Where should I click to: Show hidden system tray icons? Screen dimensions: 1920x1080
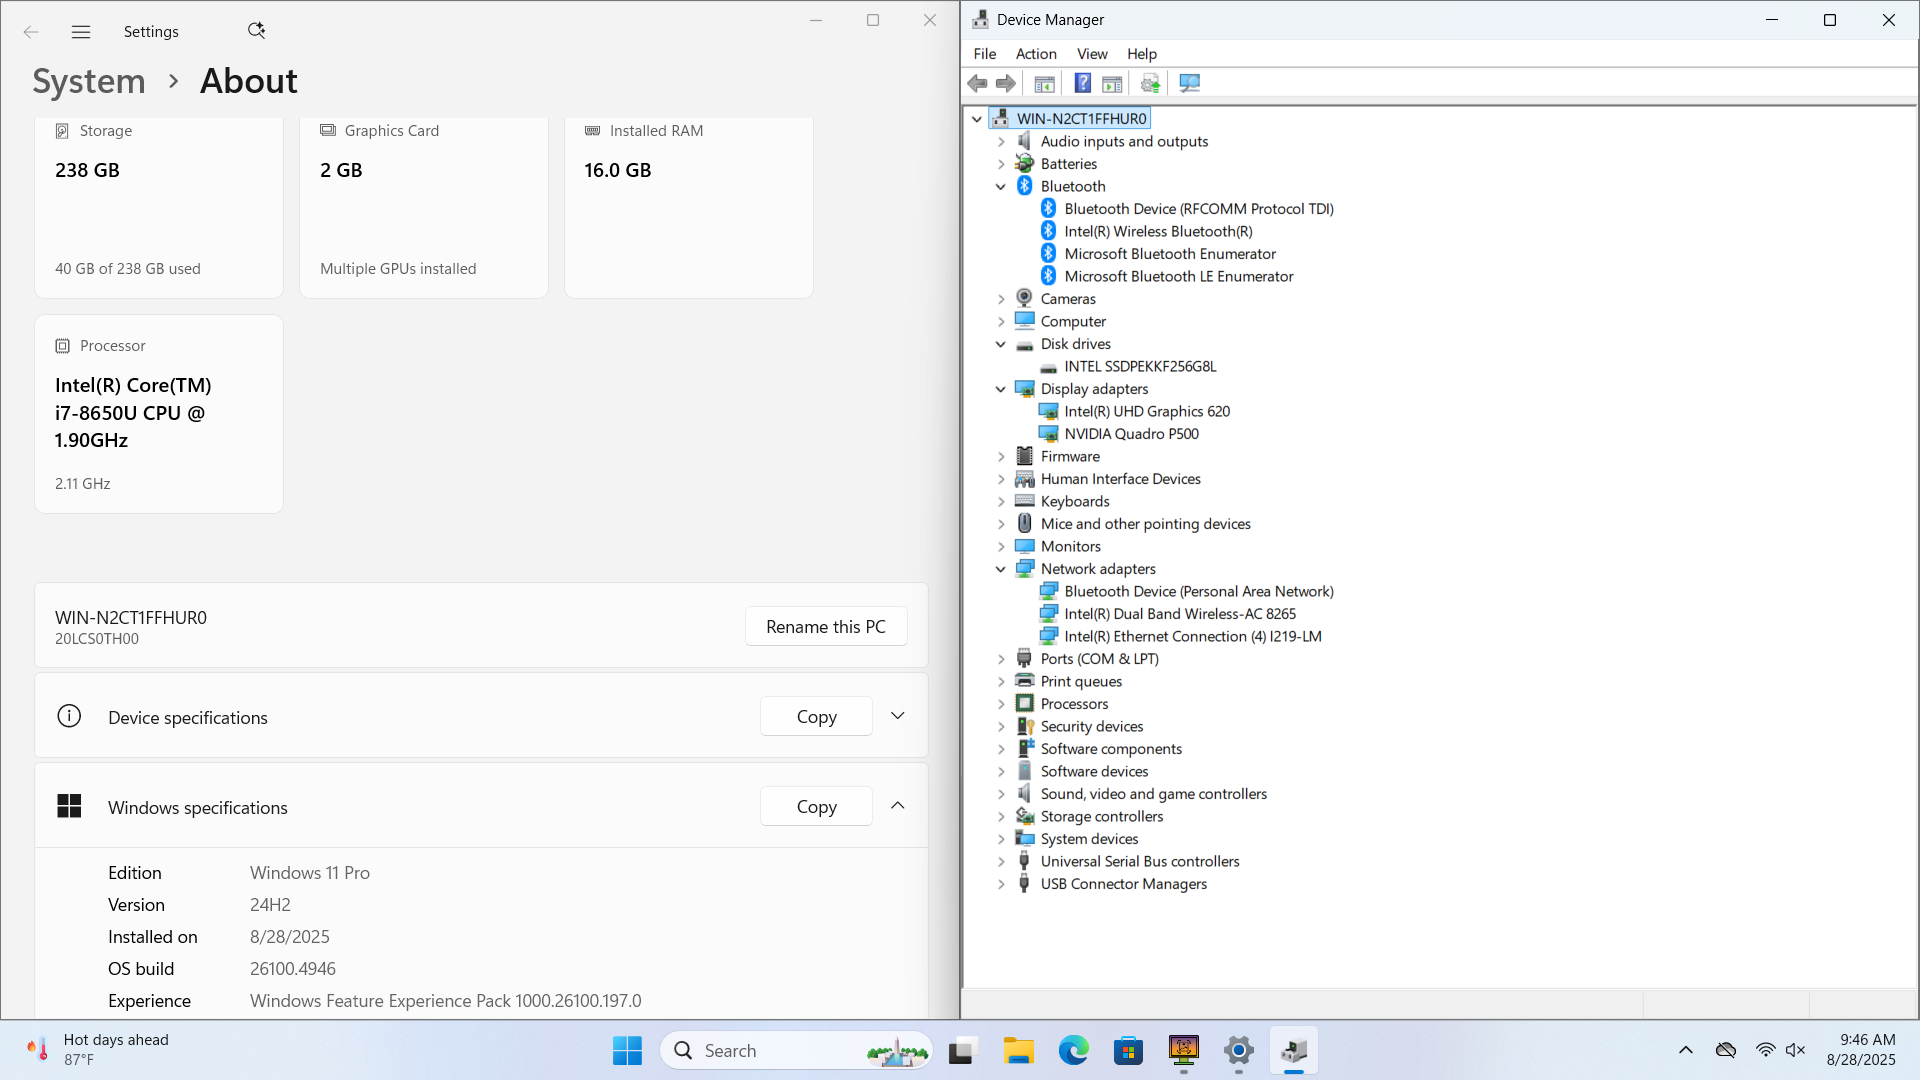tap(1685, 1050)
